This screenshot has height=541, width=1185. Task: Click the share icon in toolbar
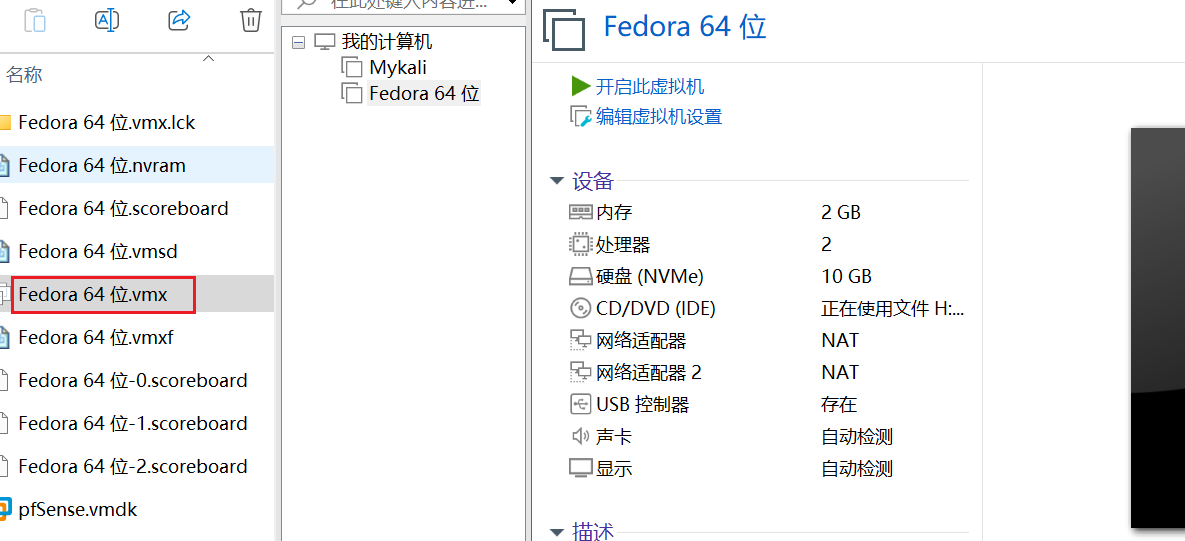pos(179,20)
